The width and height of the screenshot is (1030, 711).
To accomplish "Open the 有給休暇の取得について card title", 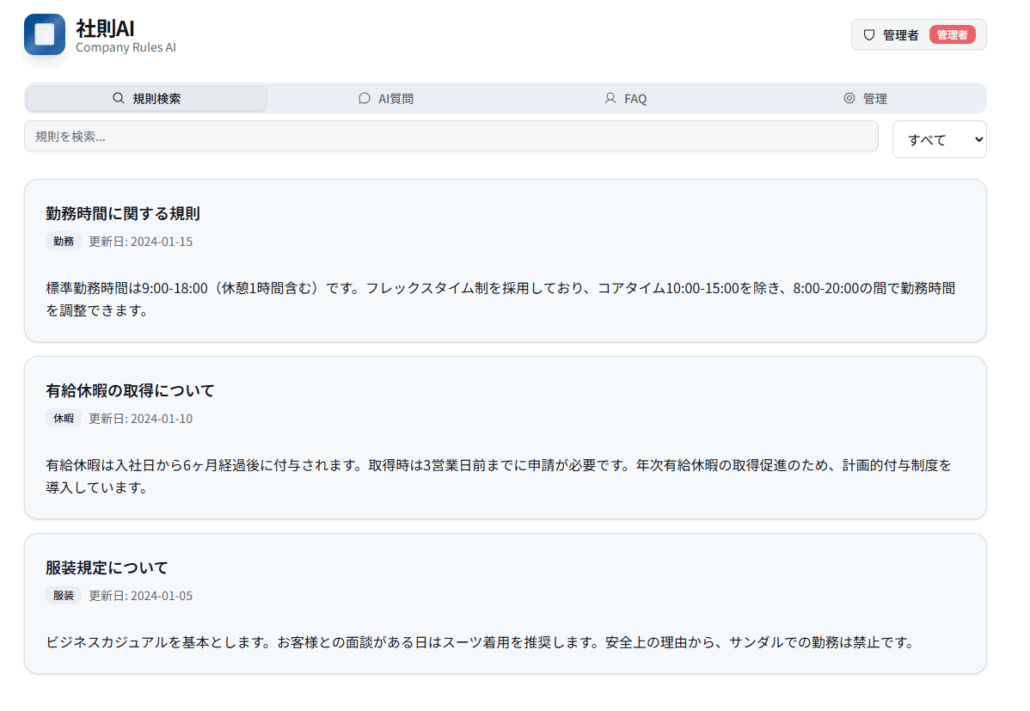I will point(130,390).
